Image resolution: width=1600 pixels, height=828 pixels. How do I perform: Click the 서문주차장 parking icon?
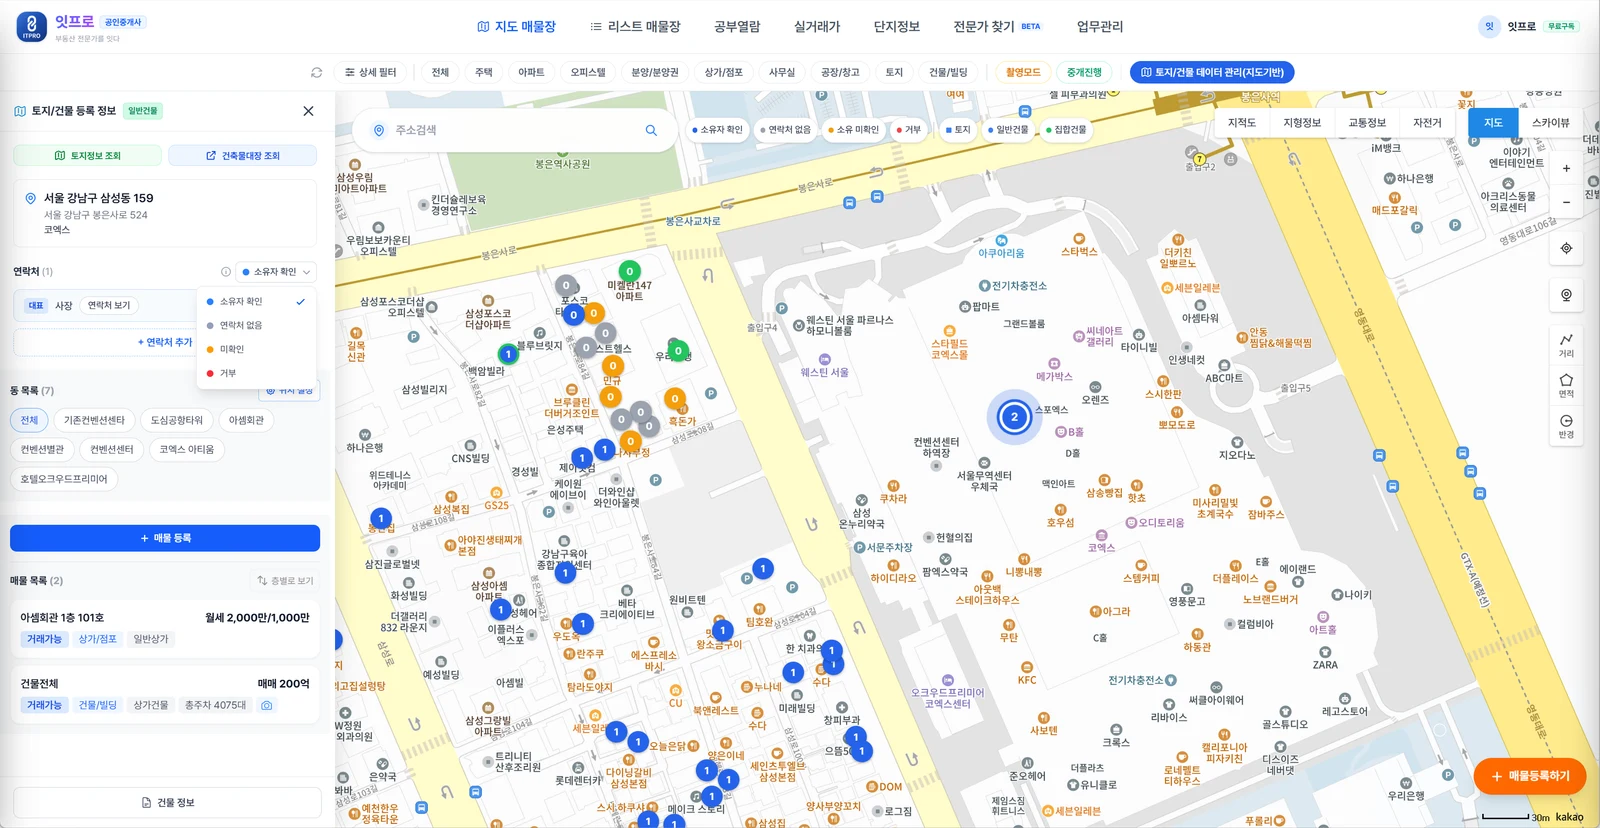859,547
